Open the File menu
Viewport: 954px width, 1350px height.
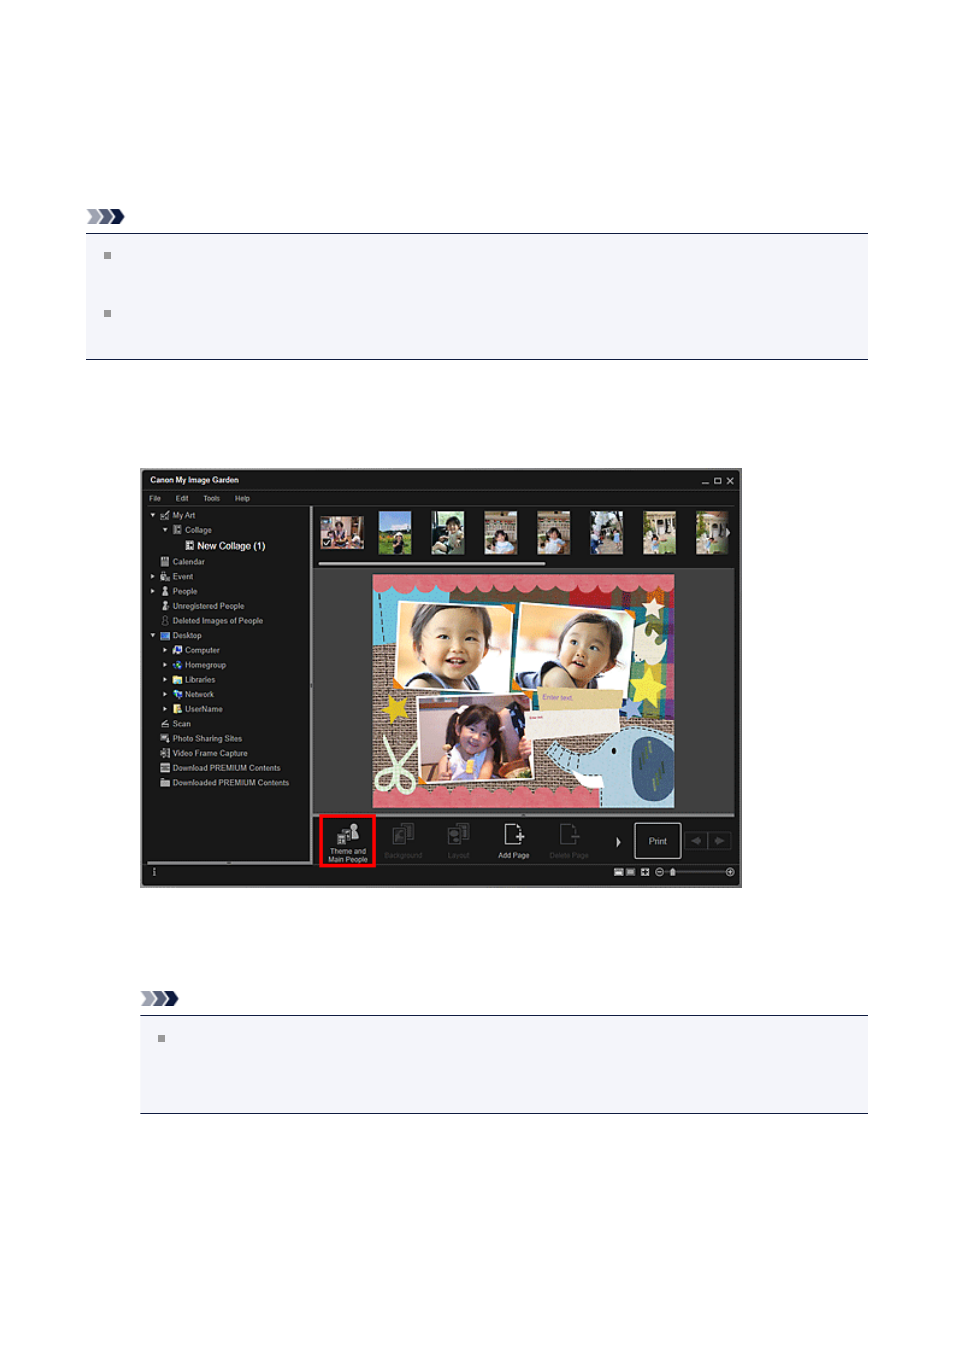(x=155, y=498)
